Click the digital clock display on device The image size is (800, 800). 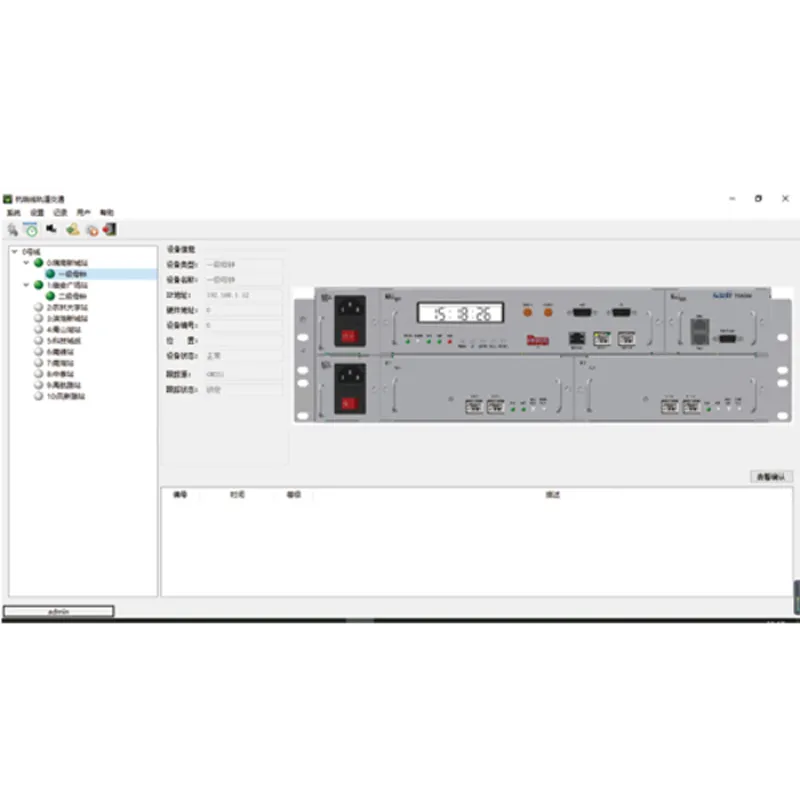460,313
